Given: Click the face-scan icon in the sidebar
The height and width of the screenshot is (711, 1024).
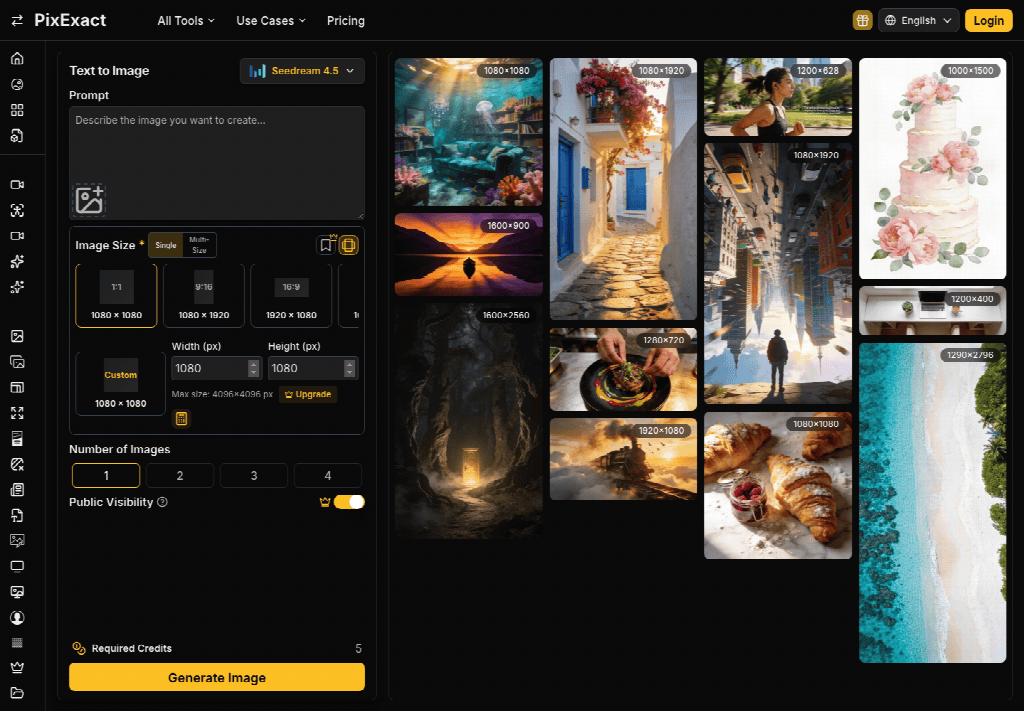Looking at the screenshot, I should point(17,210).
